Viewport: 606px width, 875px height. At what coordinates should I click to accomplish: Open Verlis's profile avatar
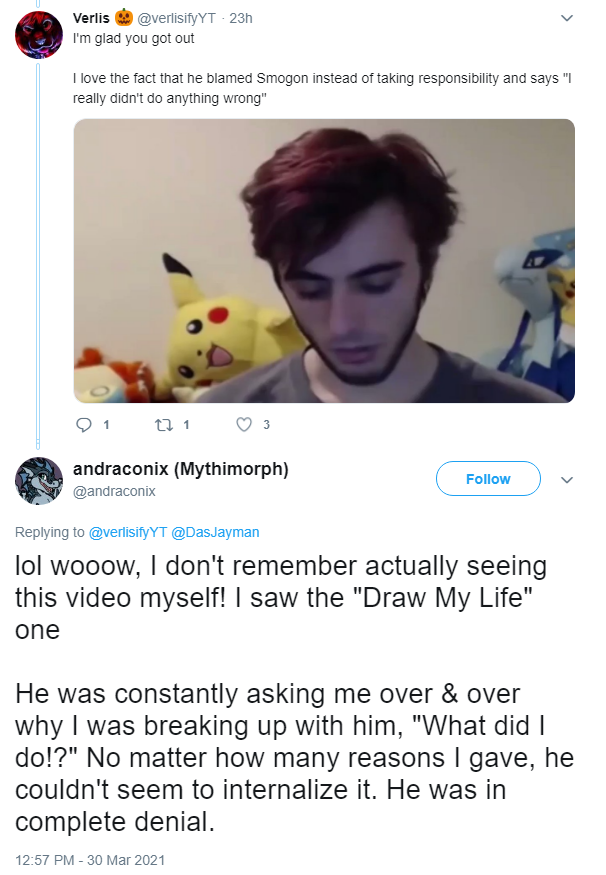tap(39, 35)
